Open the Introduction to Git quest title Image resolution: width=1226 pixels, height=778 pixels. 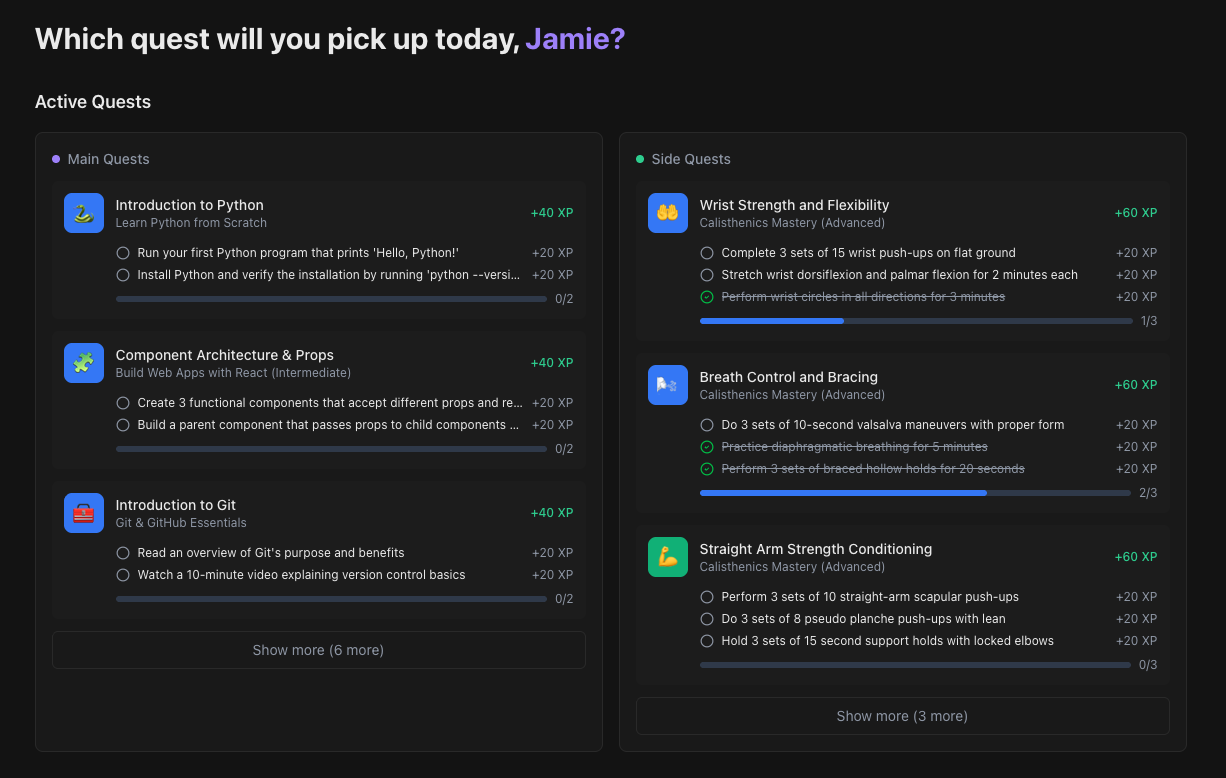(x=175, y=505)
